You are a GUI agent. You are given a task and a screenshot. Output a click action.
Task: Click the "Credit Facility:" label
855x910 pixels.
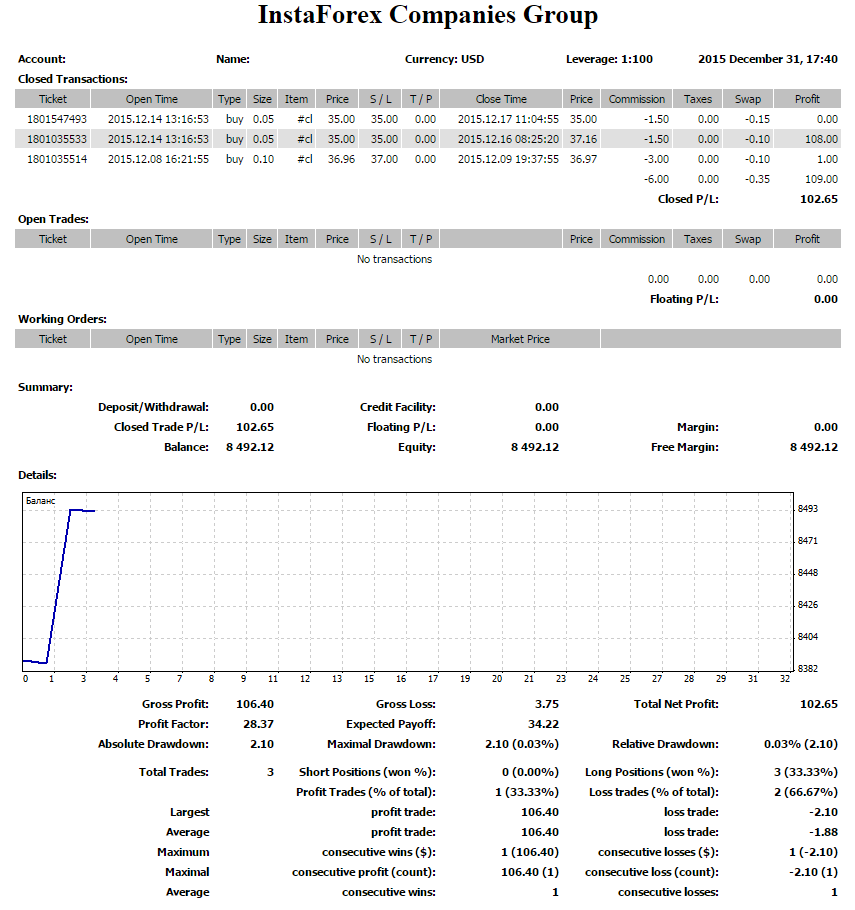click(398, 407)
